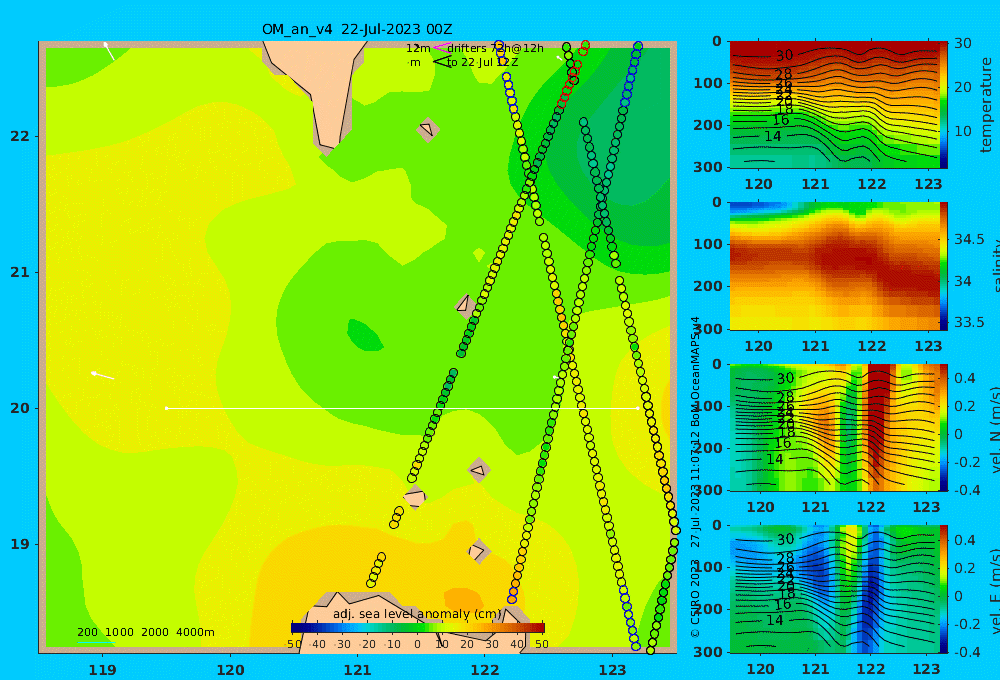This screenshot has height=680, width=1000.
Task: Click the 'to 22 Jul 12Z' legend text
Action: point(482,63)
